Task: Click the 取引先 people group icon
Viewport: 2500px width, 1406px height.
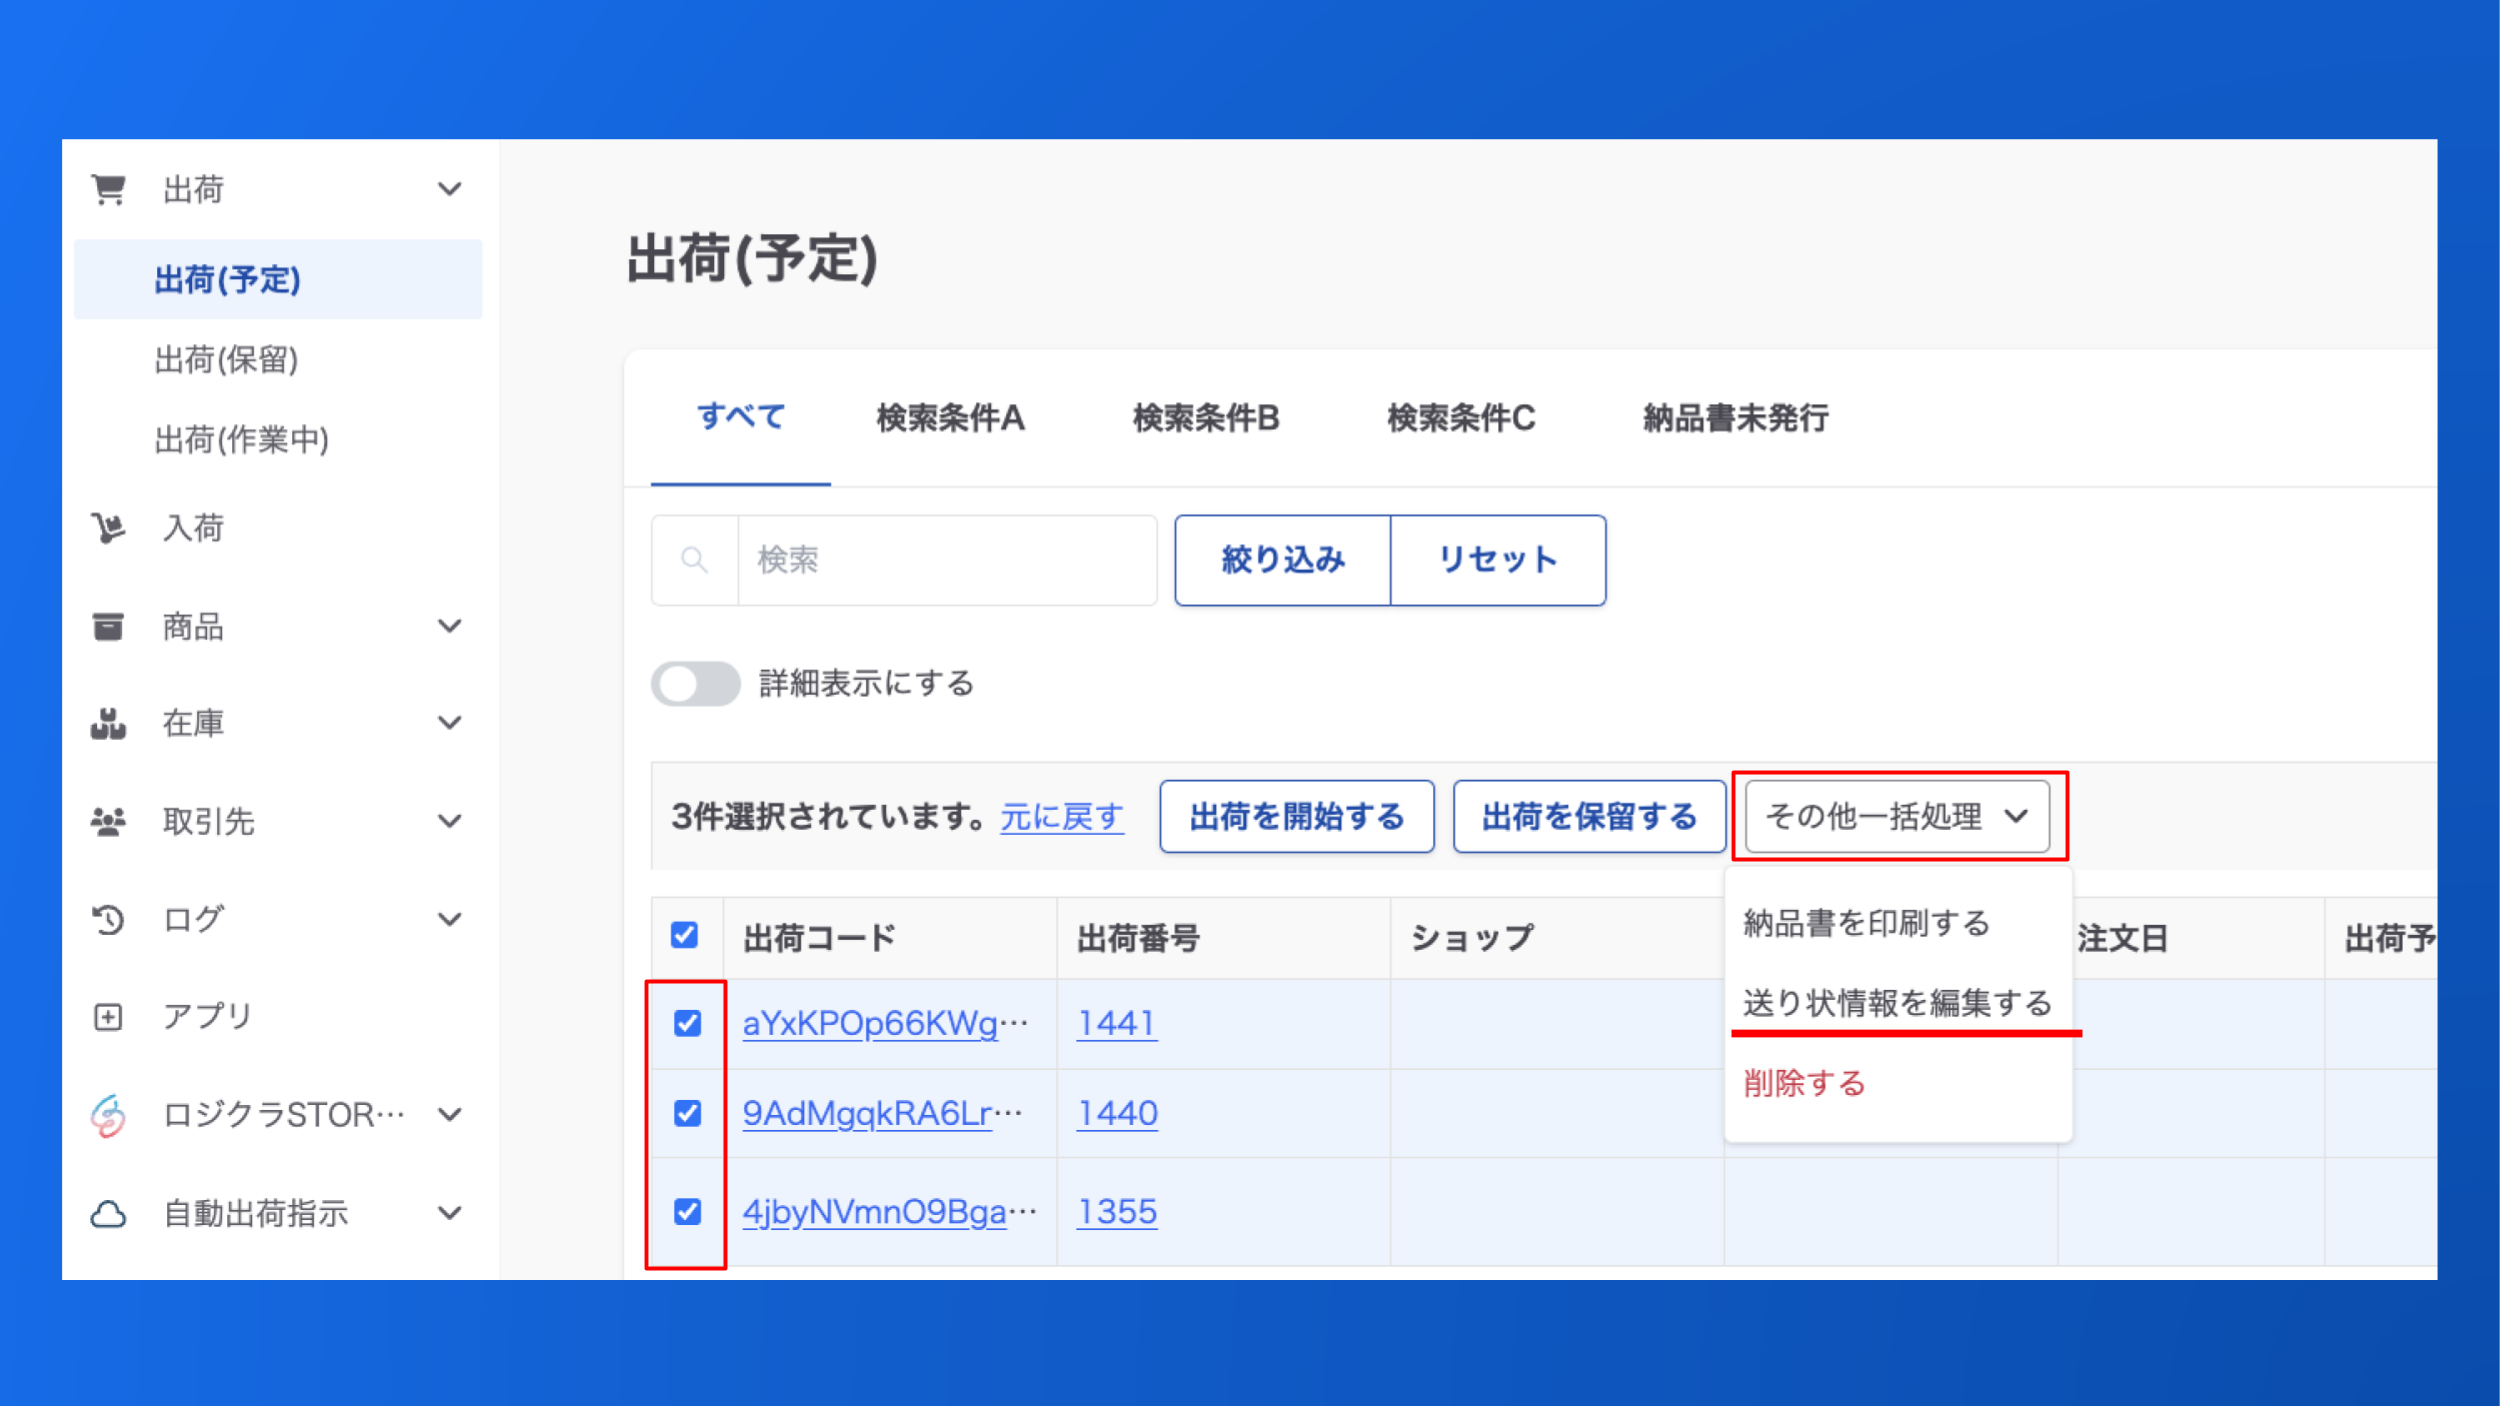Action: (108, 821)
